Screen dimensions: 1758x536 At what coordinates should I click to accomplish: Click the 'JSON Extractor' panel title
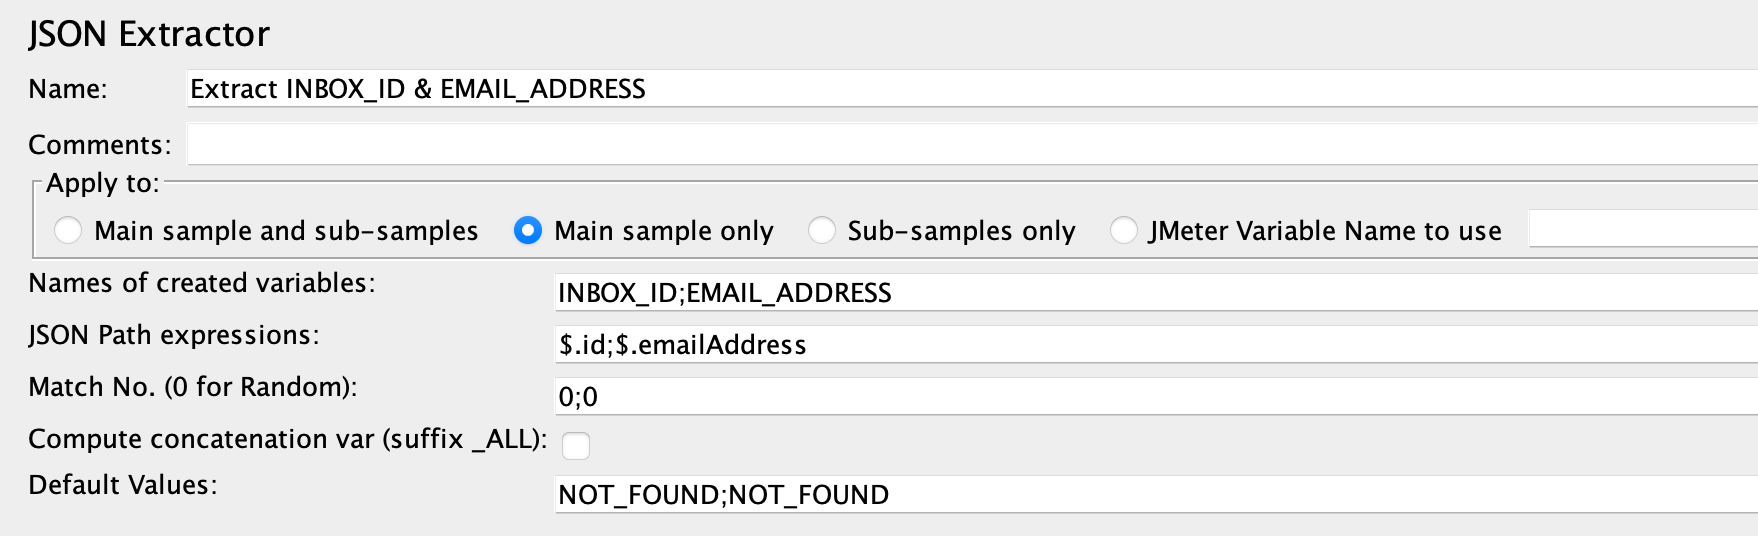[x=149, y=35]
